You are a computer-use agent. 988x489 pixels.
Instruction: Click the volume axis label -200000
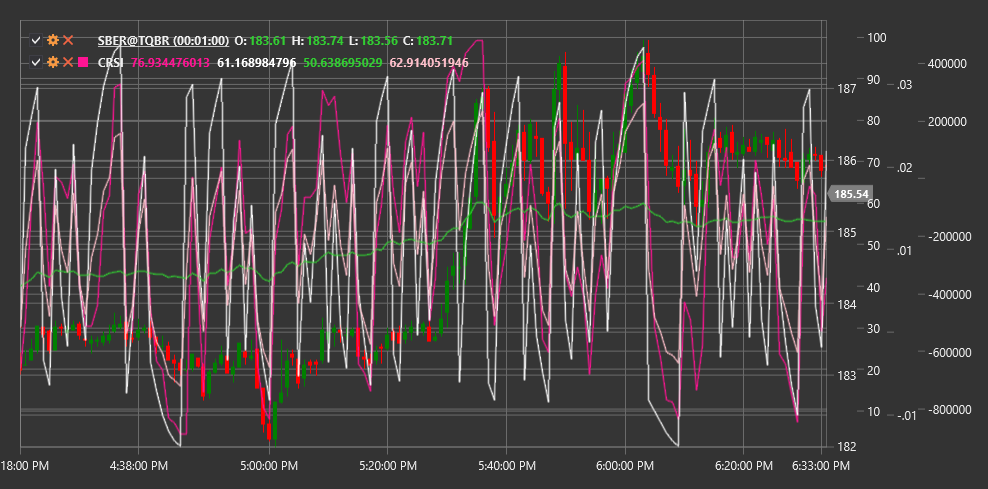(948, 237)
